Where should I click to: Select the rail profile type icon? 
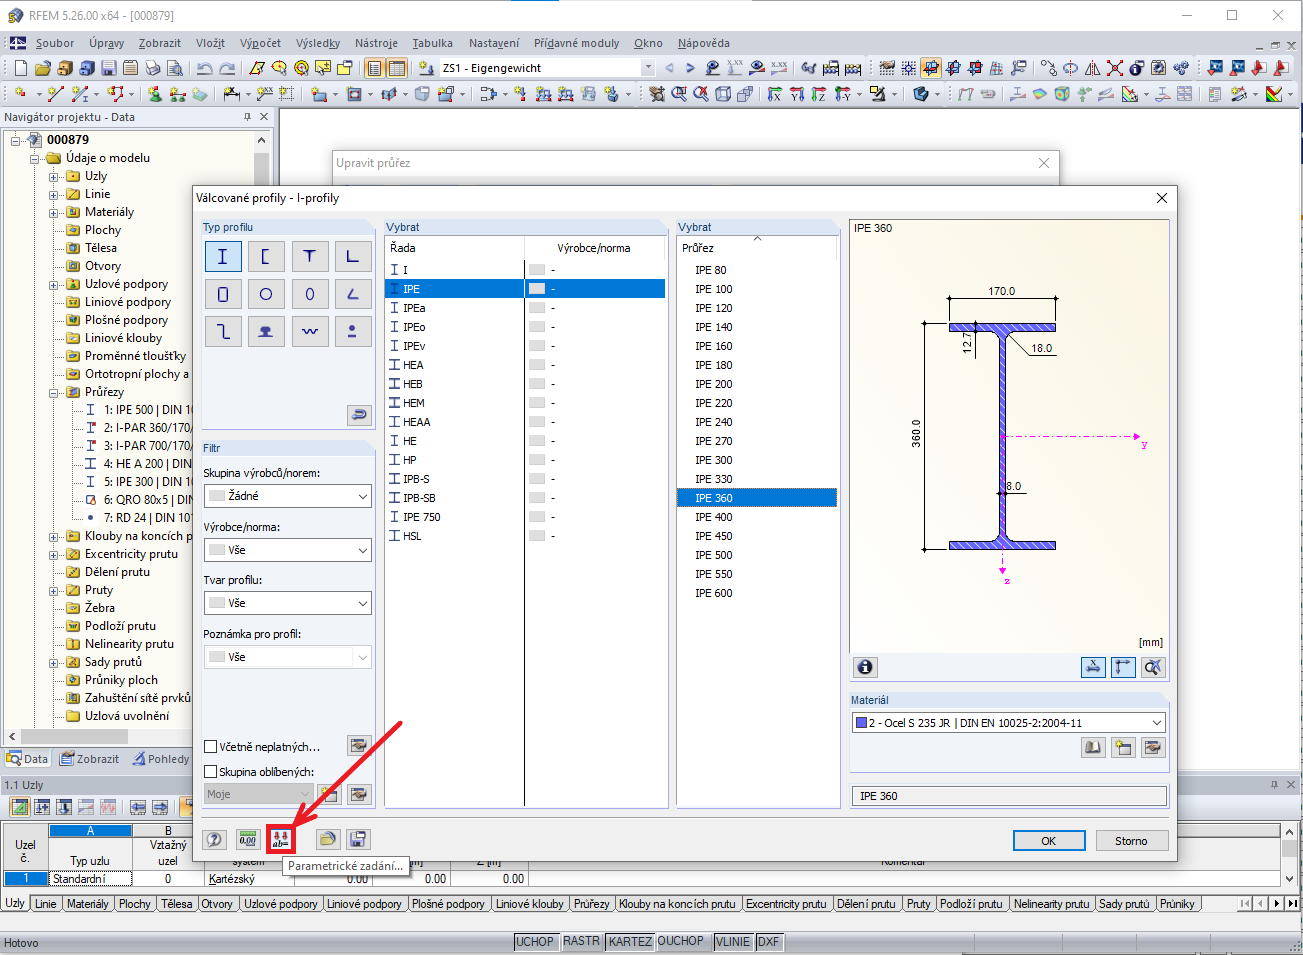(266, 331)
